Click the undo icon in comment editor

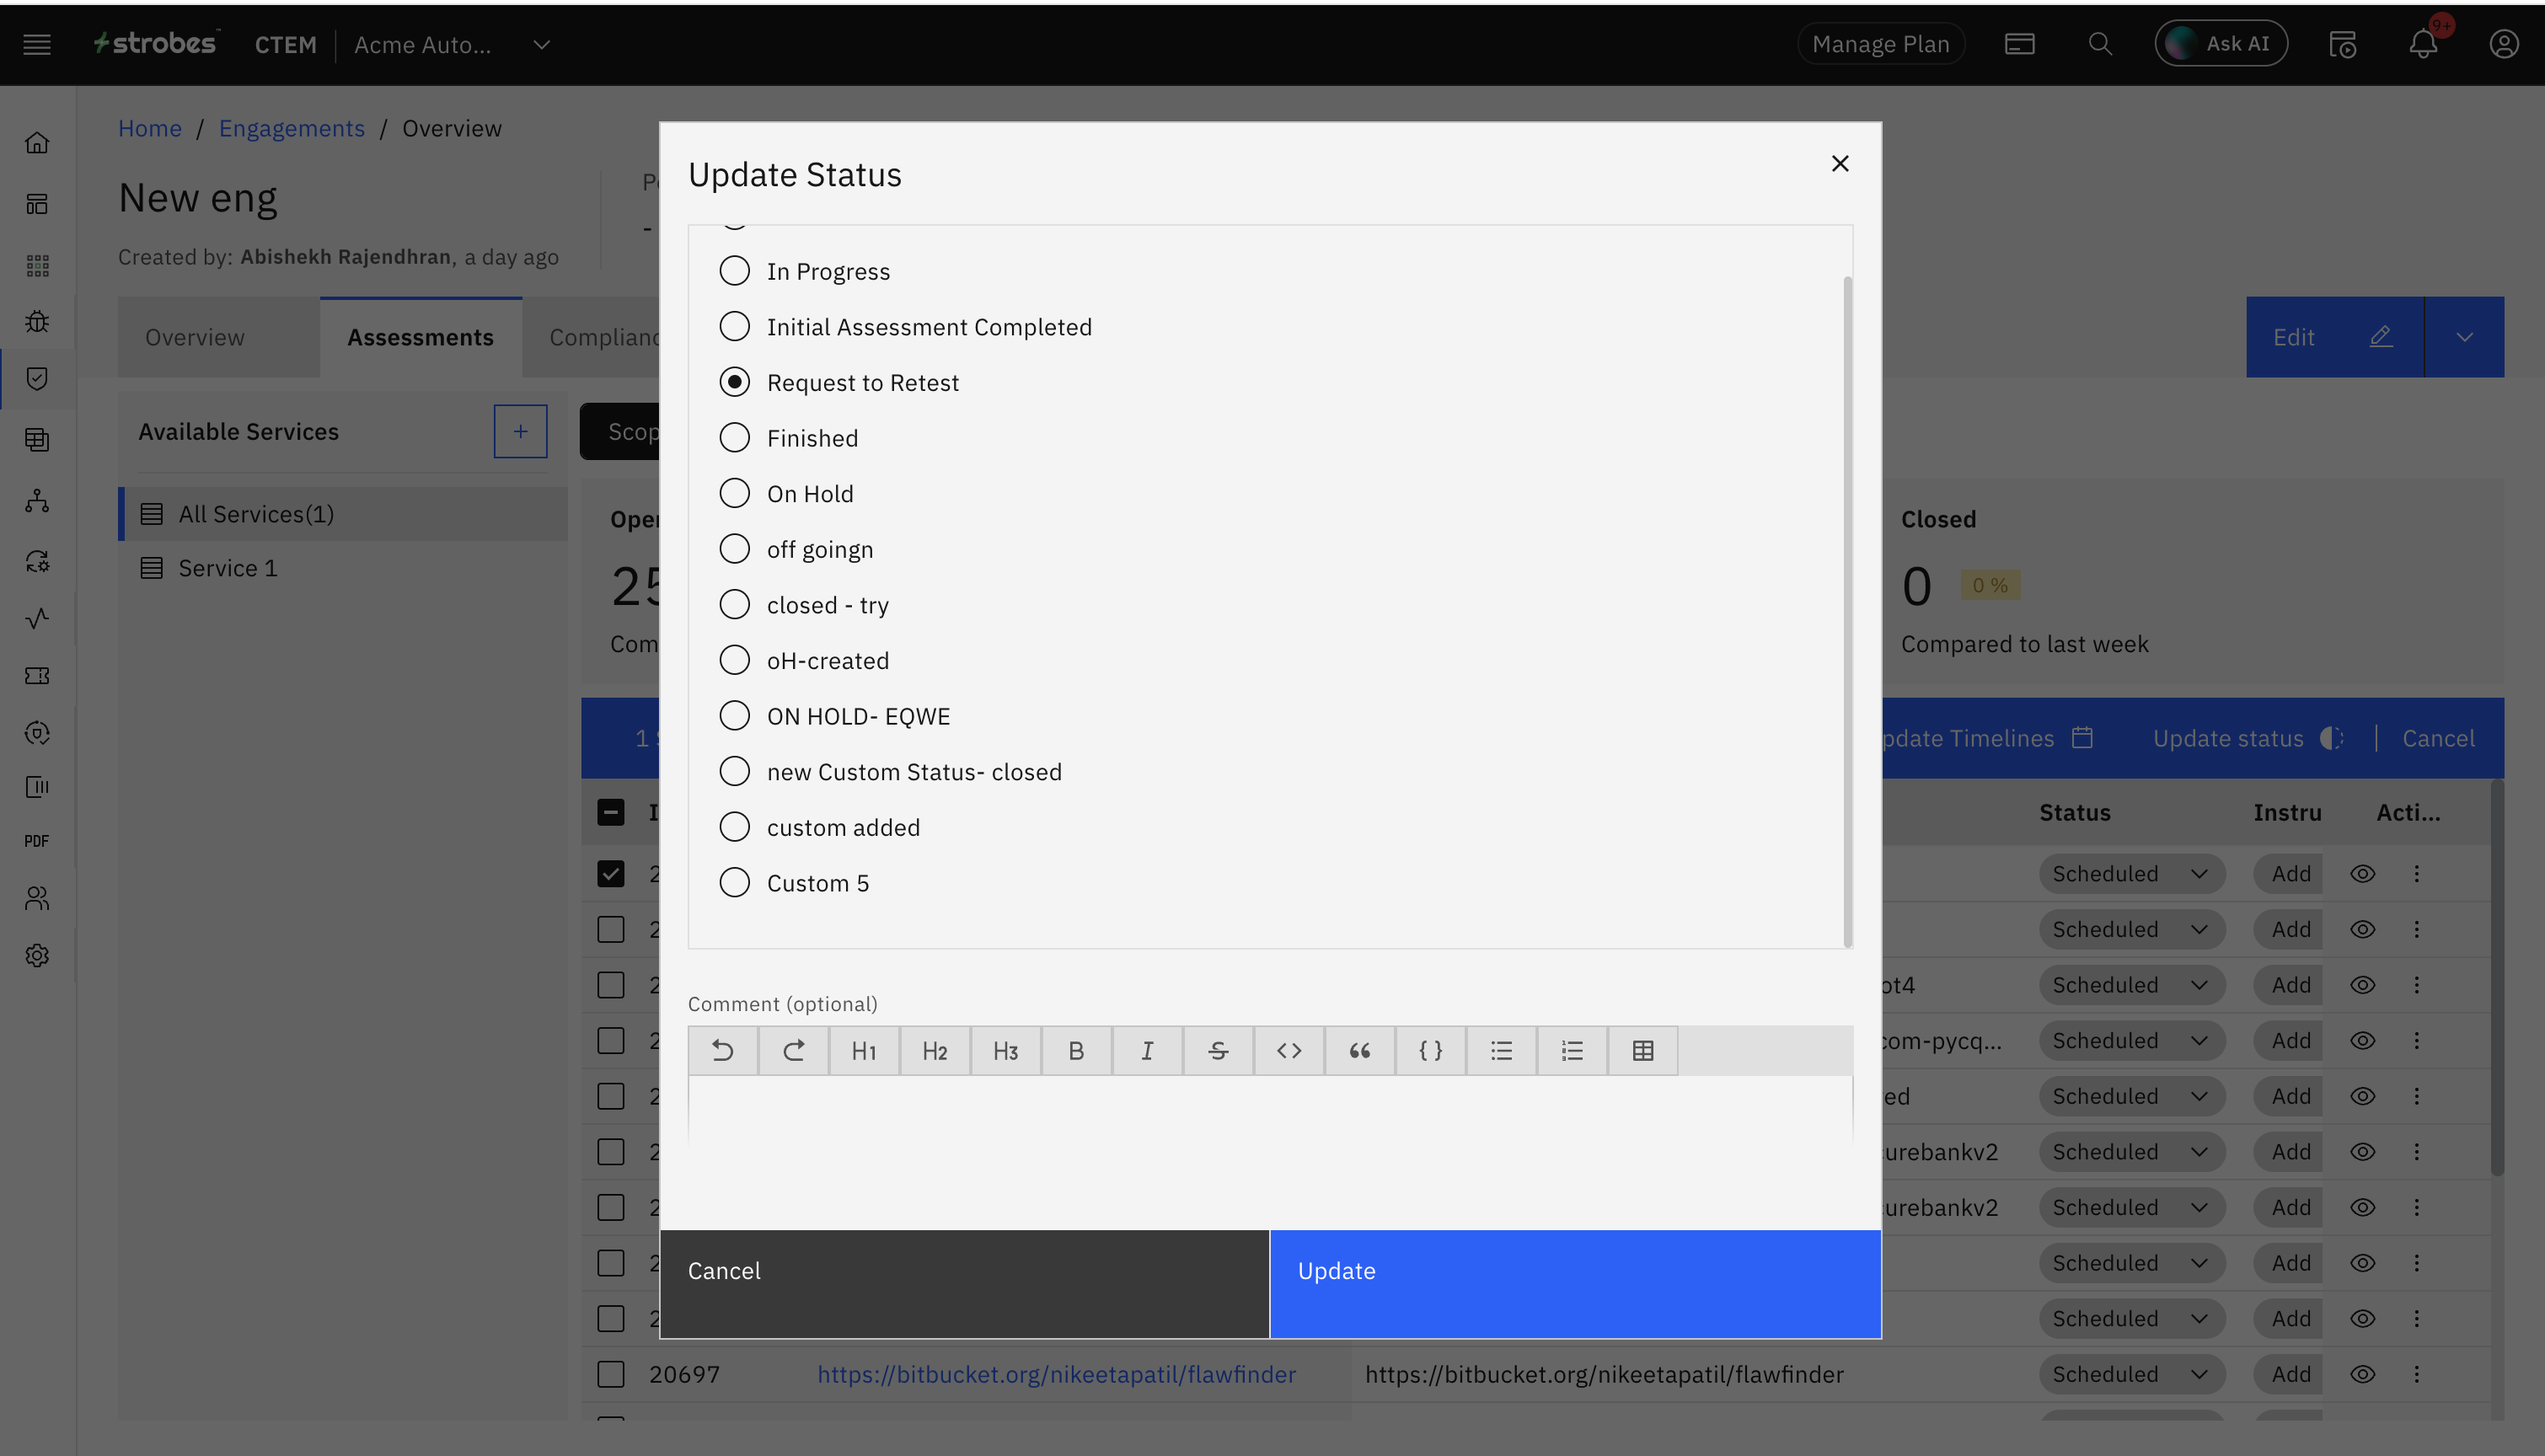click(x=722, y=1050)
